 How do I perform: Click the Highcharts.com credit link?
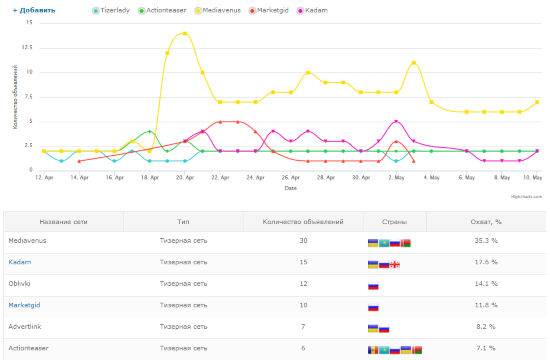click(526, 196)
